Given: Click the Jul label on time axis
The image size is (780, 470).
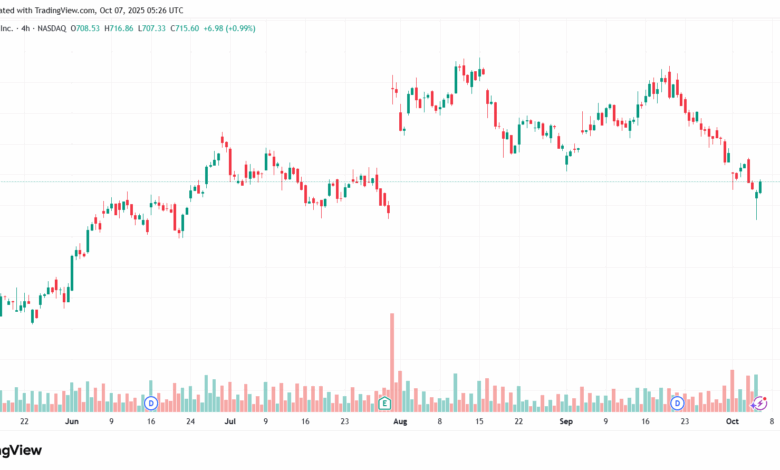Looking at the screenshot, I should tap(230, 423).
